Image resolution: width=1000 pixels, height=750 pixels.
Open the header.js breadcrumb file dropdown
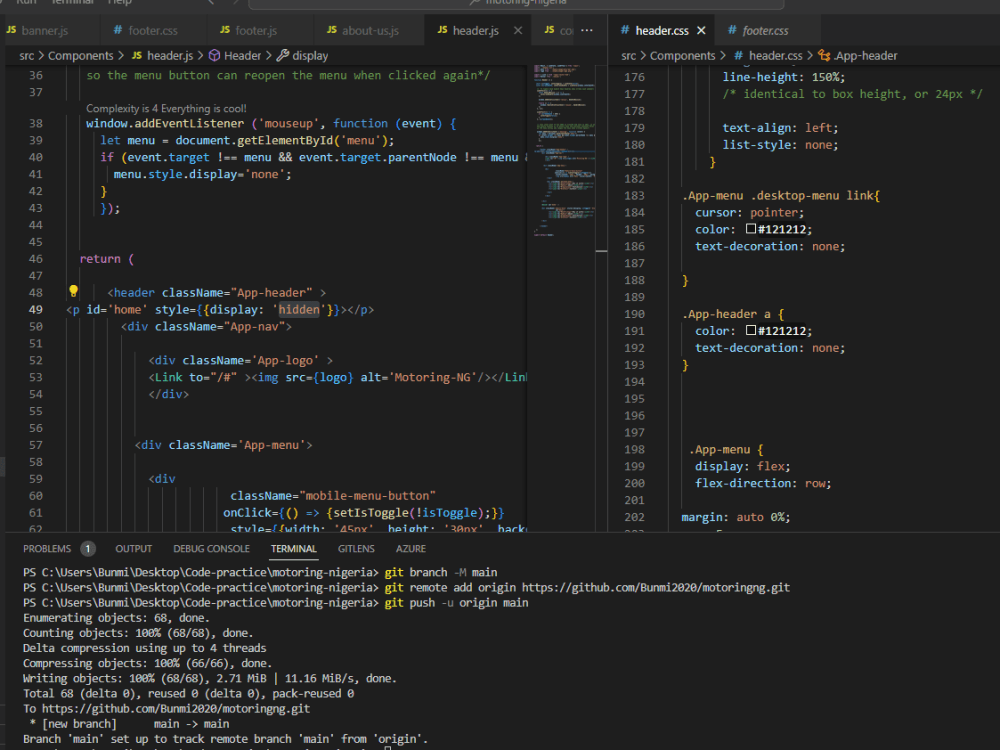click(x=163, y=55)
